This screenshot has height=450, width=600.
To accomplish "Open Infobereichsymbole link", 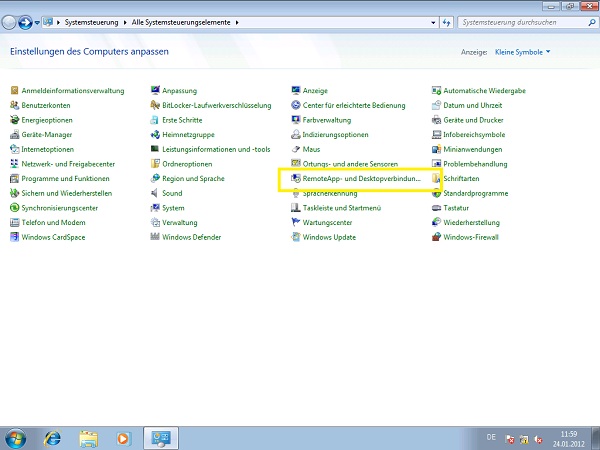I will pyautogui.click(x=474, y=135).
